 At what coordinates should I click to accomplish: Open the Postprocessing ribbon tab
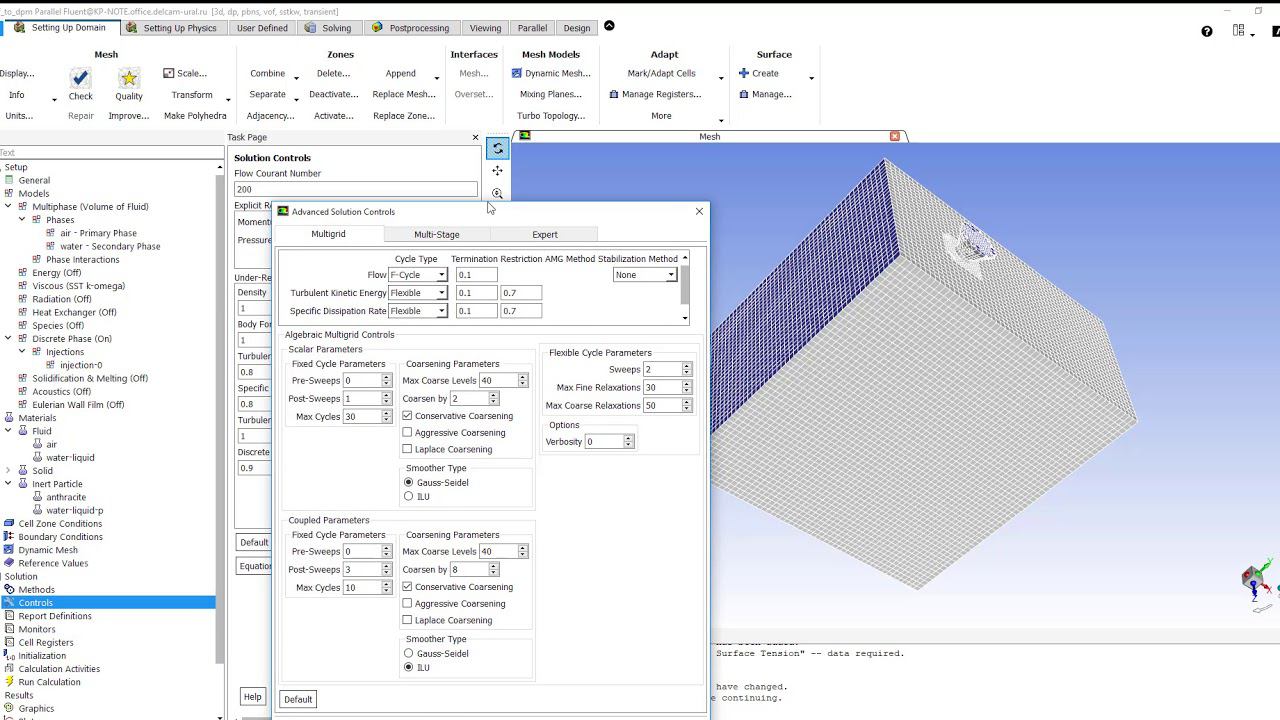click(410, 28)
